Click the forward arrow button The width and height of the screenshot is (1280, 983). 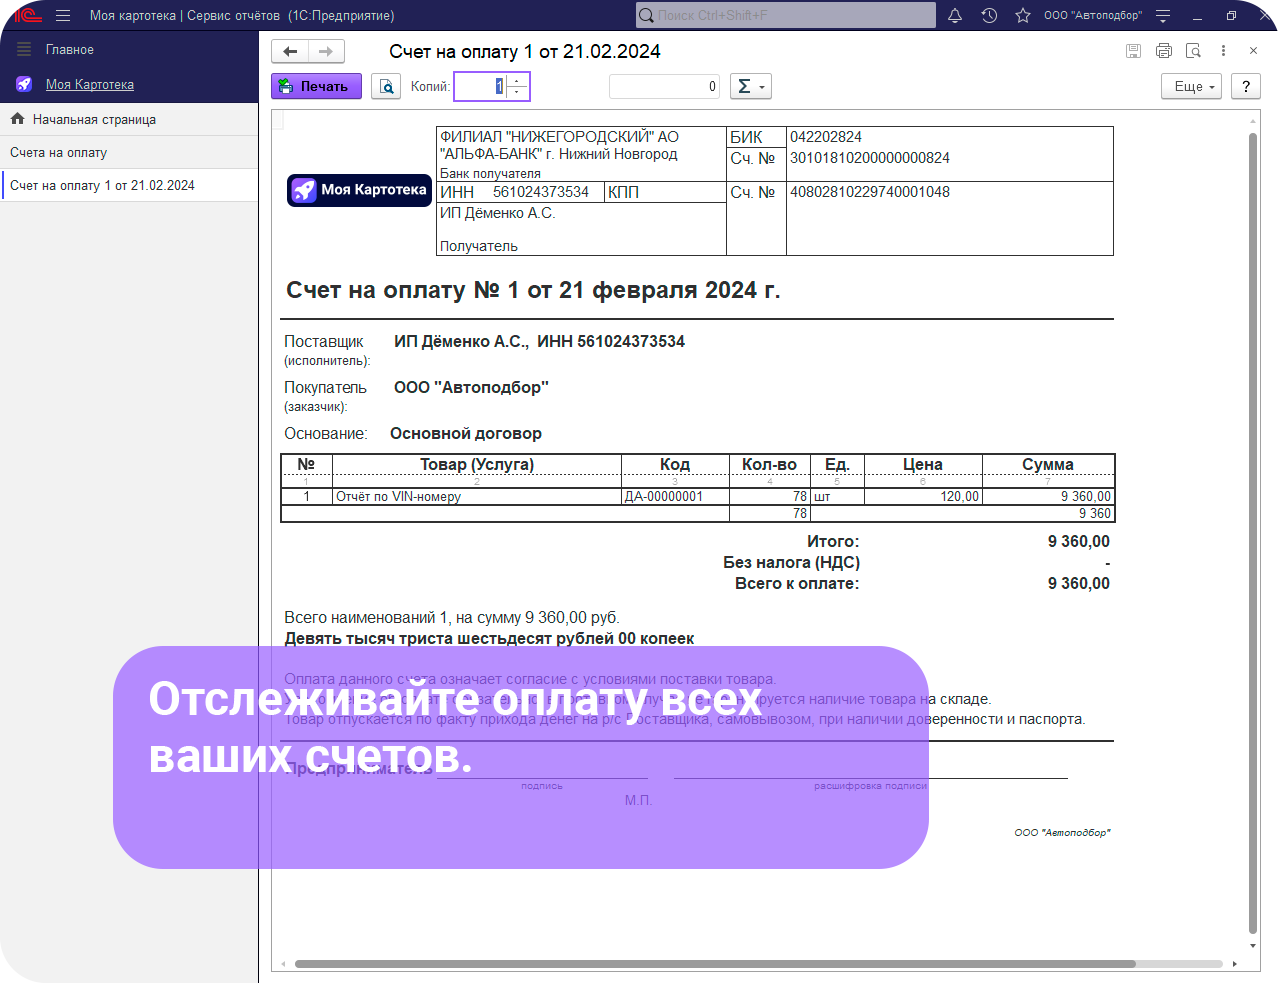point(326,51)
